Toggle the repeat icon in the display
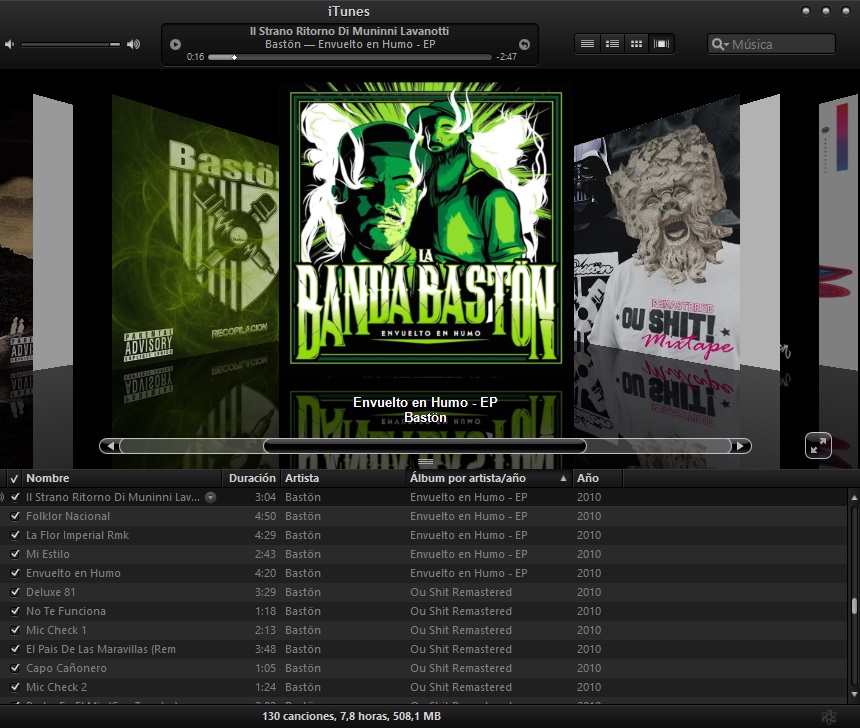The height and width of the screenshot is (728, 860). [x=524, y=44]
